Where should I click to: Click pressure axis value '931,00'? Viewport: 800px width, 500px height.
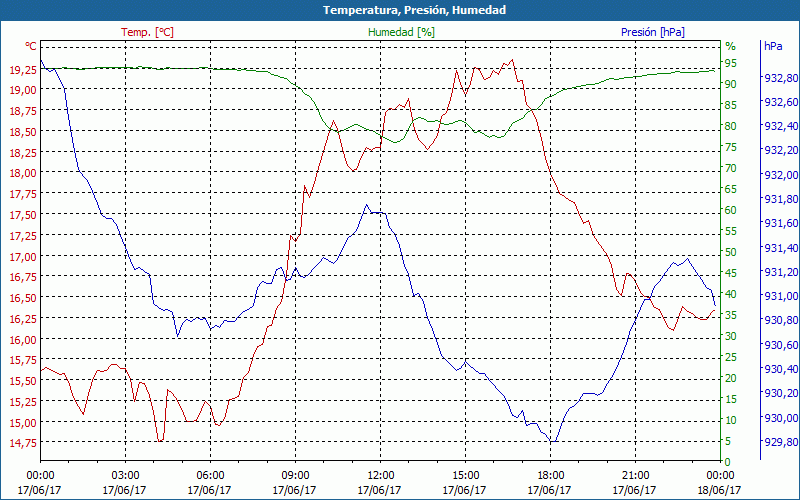click(781, 296)
